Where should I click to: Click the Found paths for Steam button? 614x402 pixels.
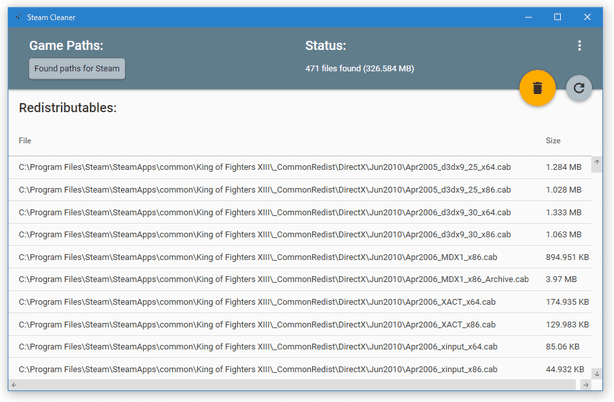77,69
